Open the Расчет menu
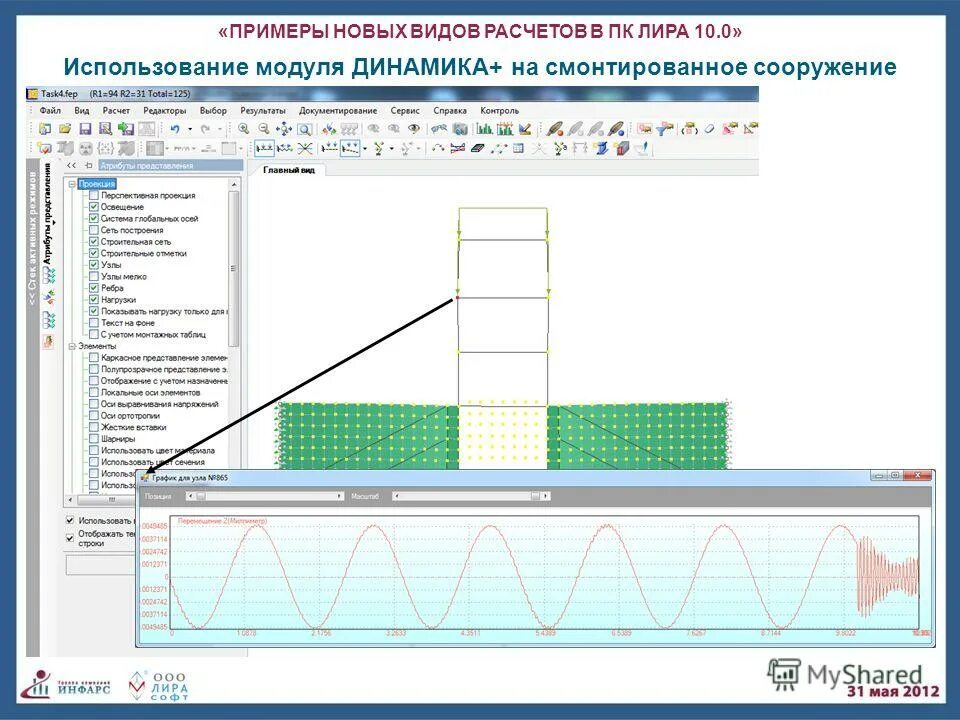The image size is (960, 720). pos(116,111)
